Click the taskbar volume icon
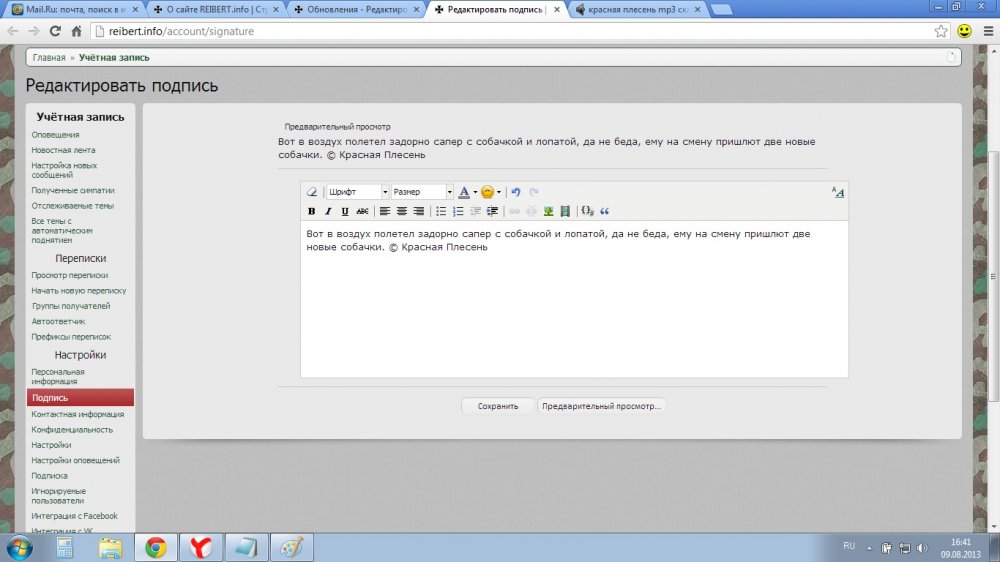This screenshot has height=562, width=1000. pyautogui.click(x=922, y=548)
